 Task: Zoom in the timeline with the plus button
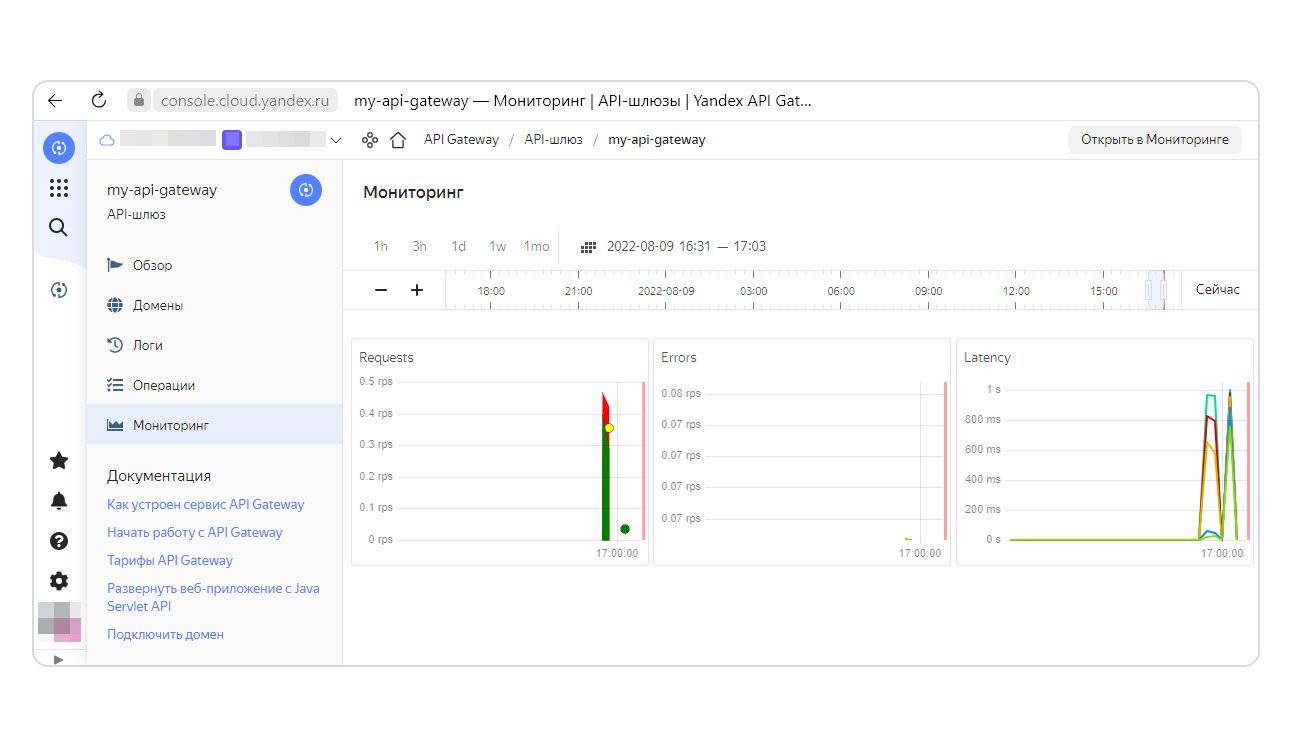pos(417,290)
